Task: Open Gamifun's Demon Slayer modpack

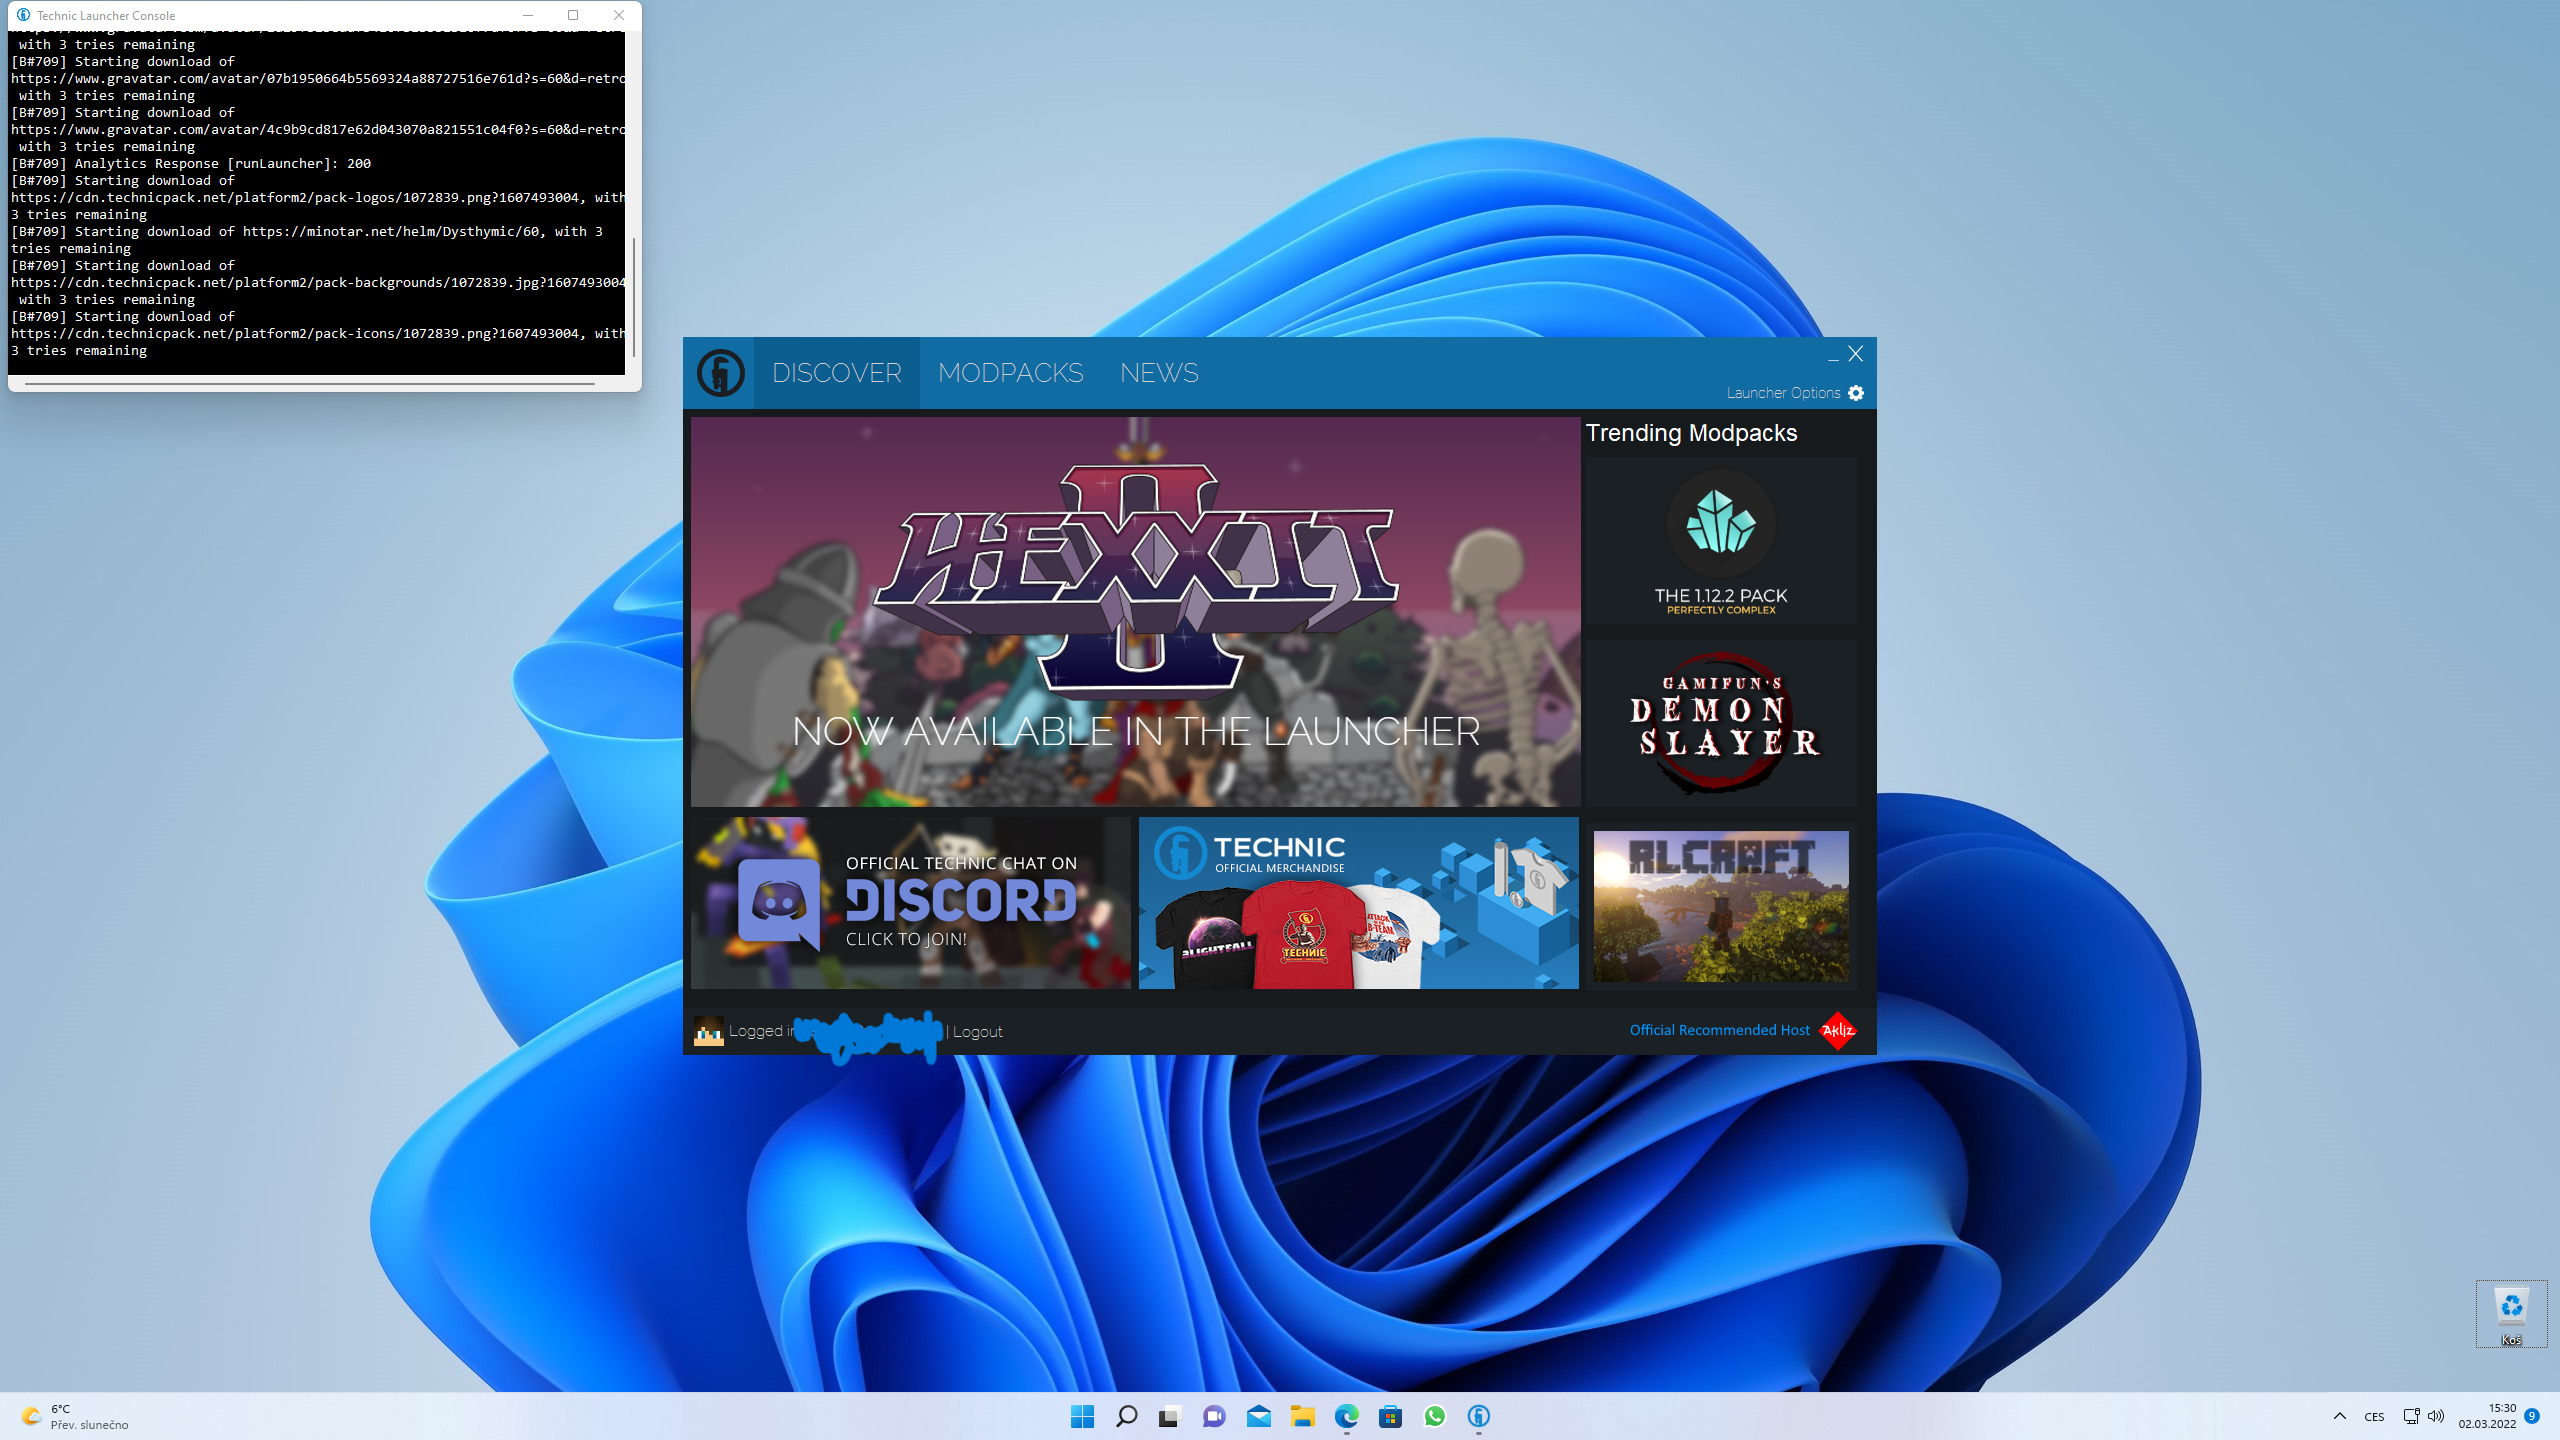Action: pyautogui.click(x=1721, y=724)
